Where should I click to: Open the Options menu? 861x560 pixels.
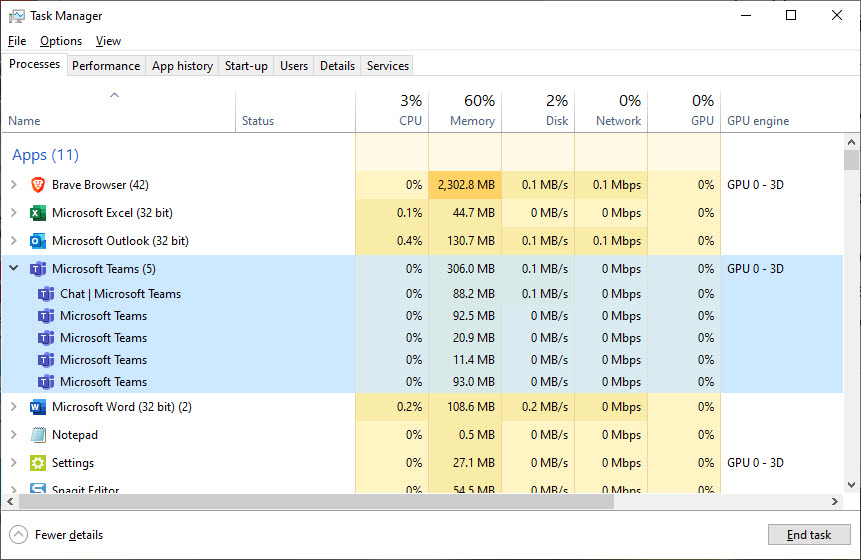(61, 41)
